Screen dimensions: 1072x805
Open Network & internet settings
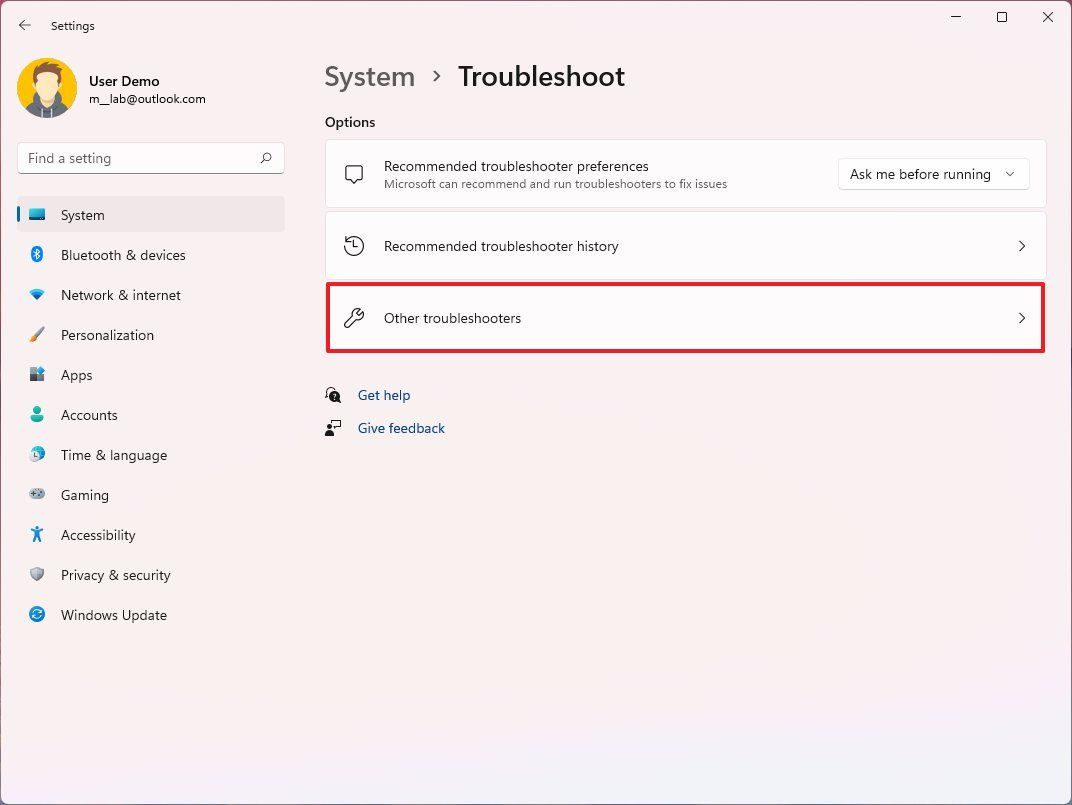tap(120, 295)
